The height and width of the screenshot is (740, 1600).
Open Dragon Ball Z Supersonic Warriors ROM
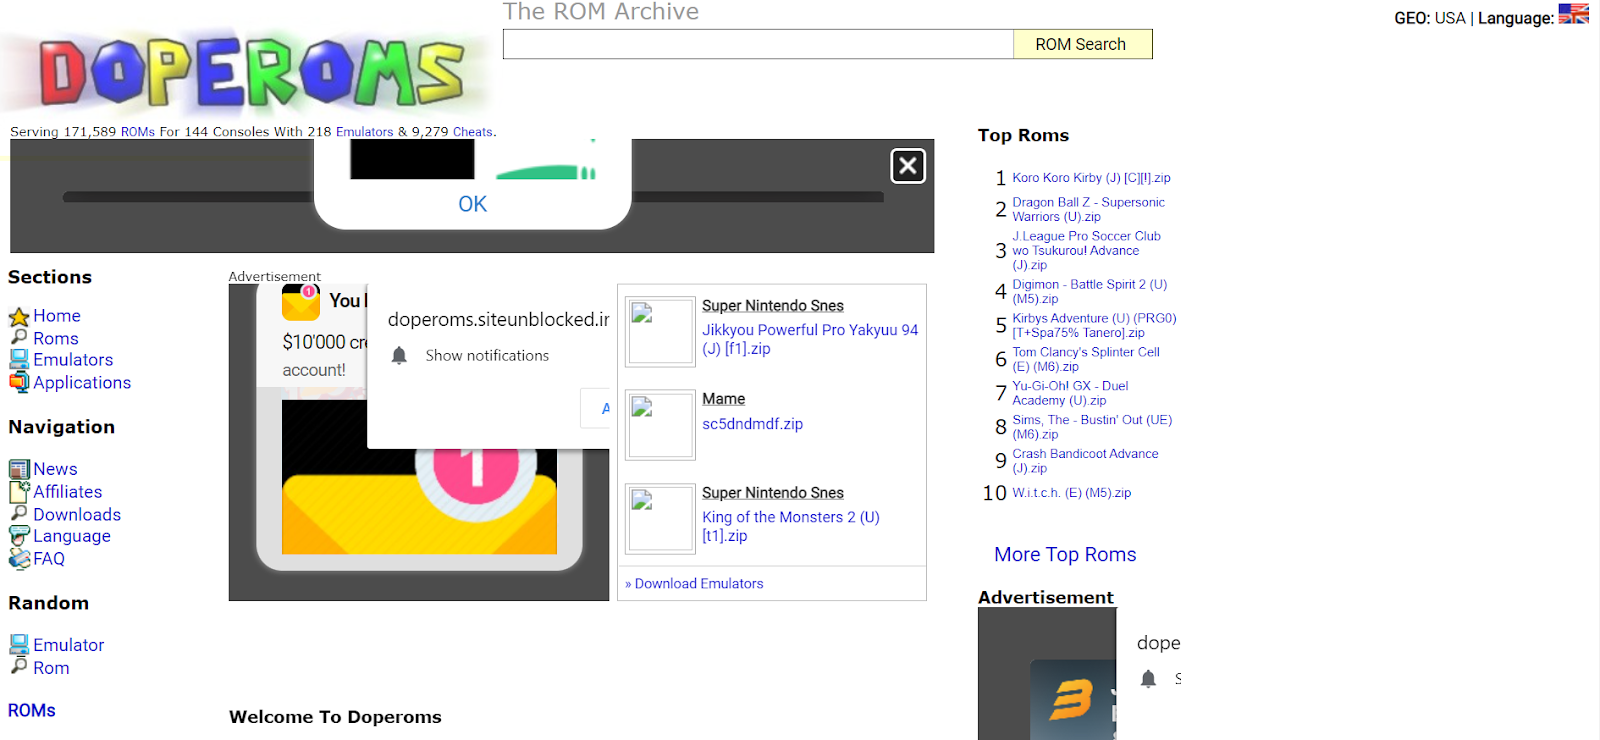coord(1088,209)
